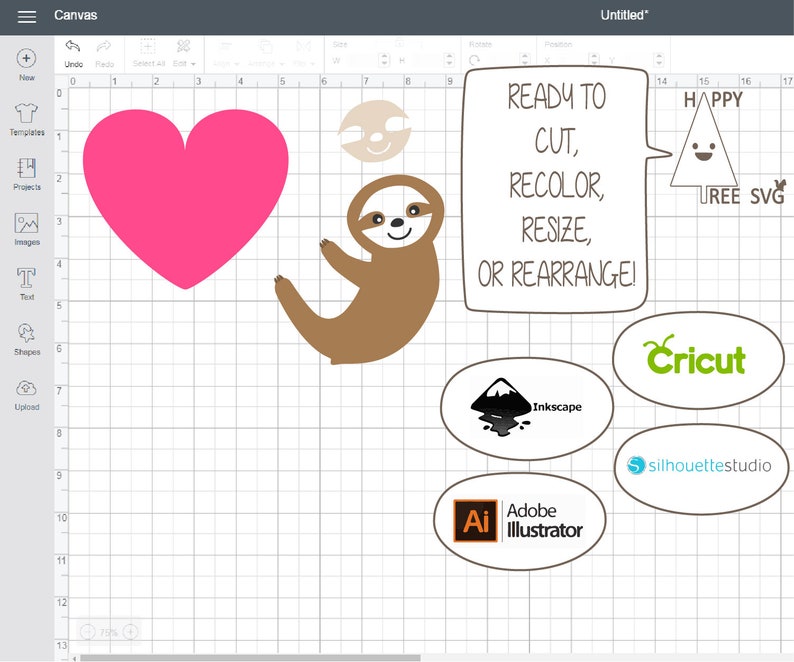Viewport: 794px width, 662px height.
Task: Zoom out with the minus button
Action: coord(88,632)
